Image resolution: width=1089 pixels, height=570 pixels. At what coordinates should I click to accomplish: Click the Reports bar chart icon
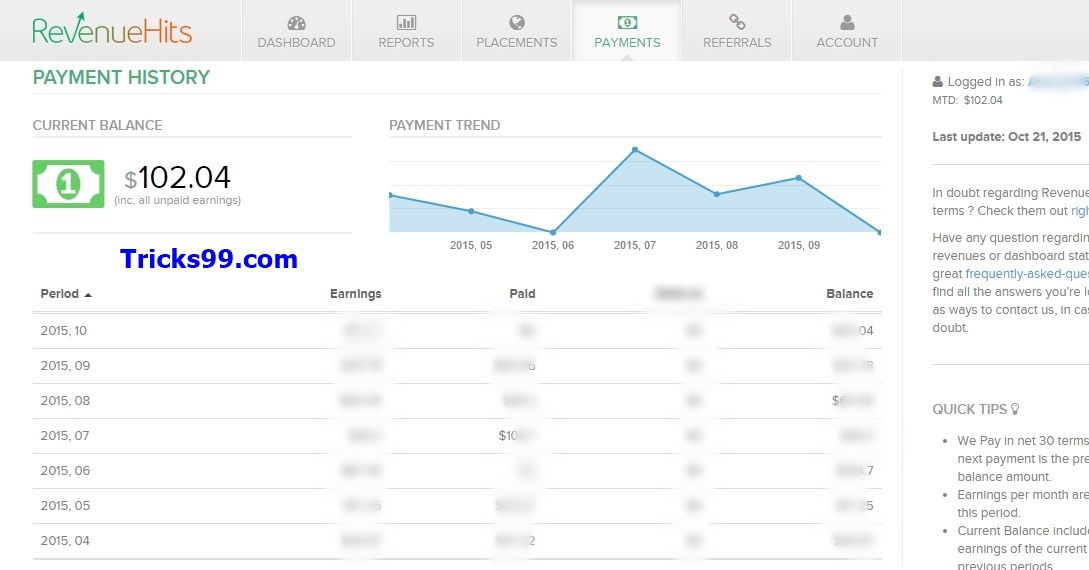pyautogui.click(x=406, y=22)
